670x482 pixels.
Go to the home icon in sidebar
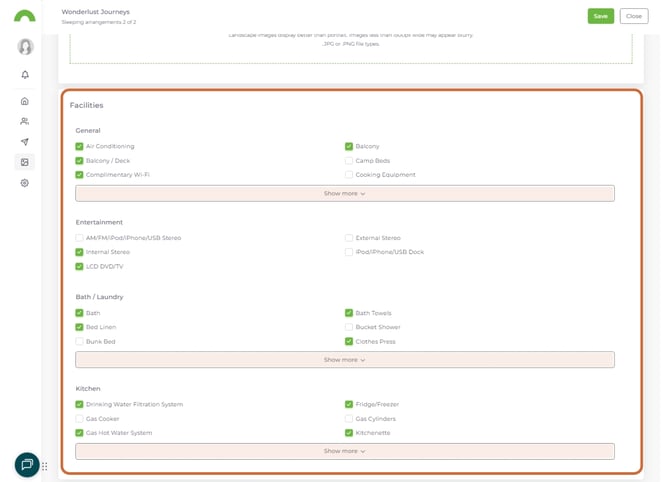click(25, 101)
